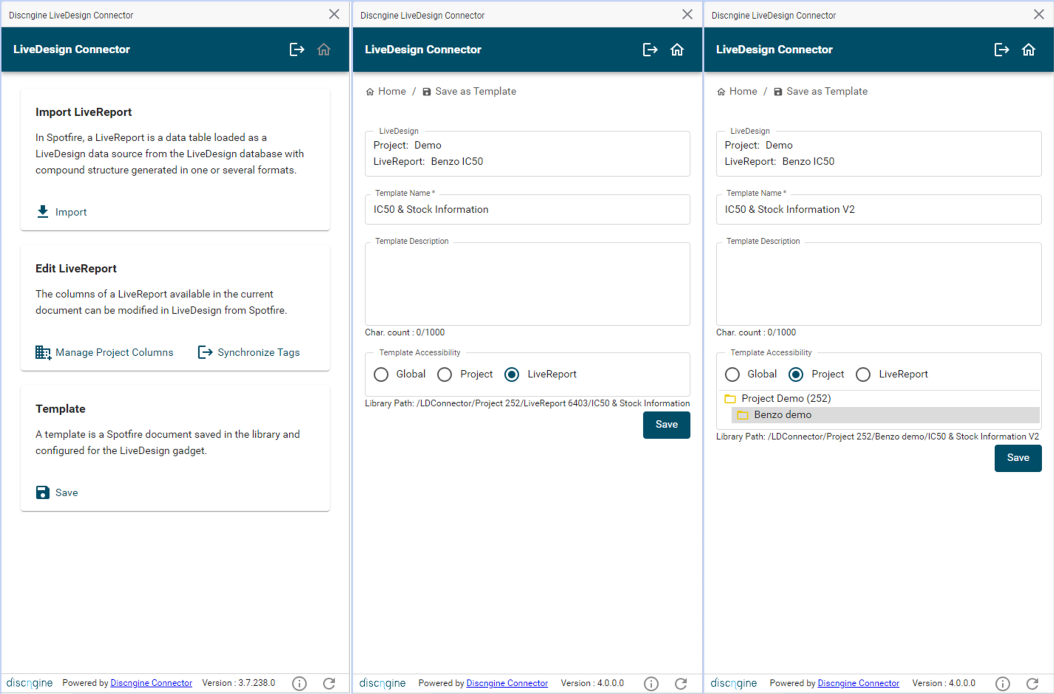Click 'LiveReport: Benzo IC50' text in the middle panel

[x=428, y=161]
